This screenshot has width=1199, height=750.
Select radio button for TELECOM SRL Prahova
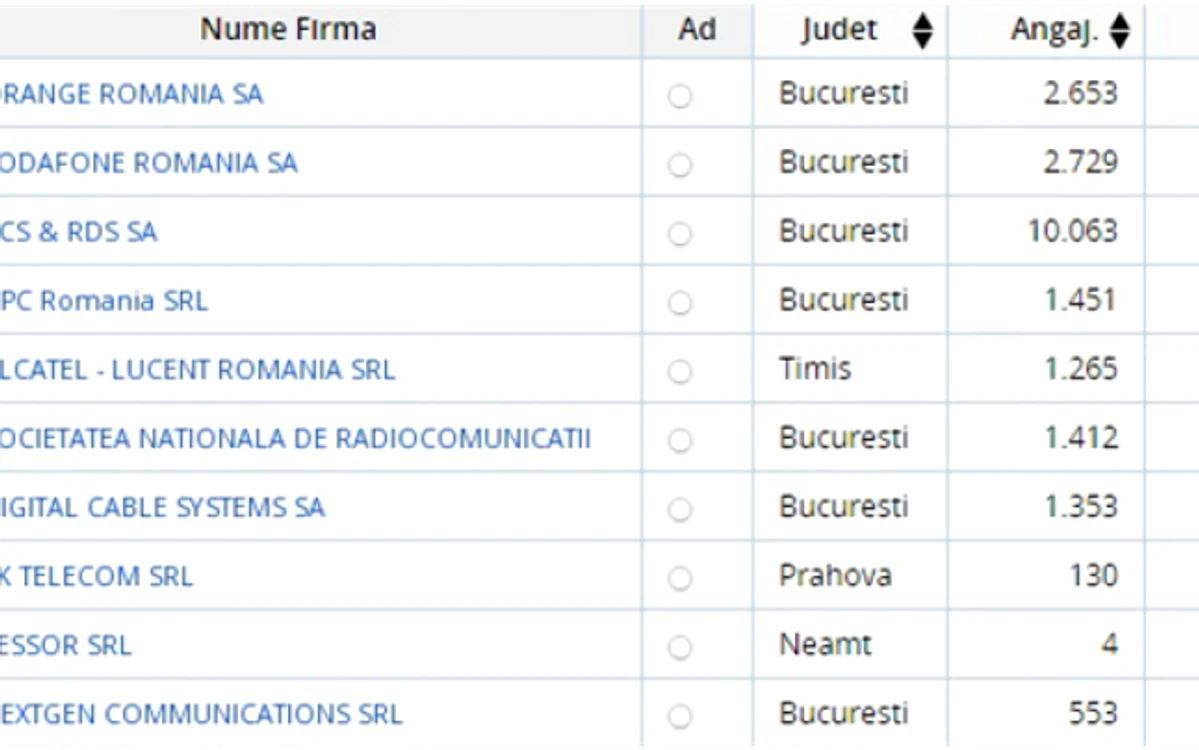[680, 578]
